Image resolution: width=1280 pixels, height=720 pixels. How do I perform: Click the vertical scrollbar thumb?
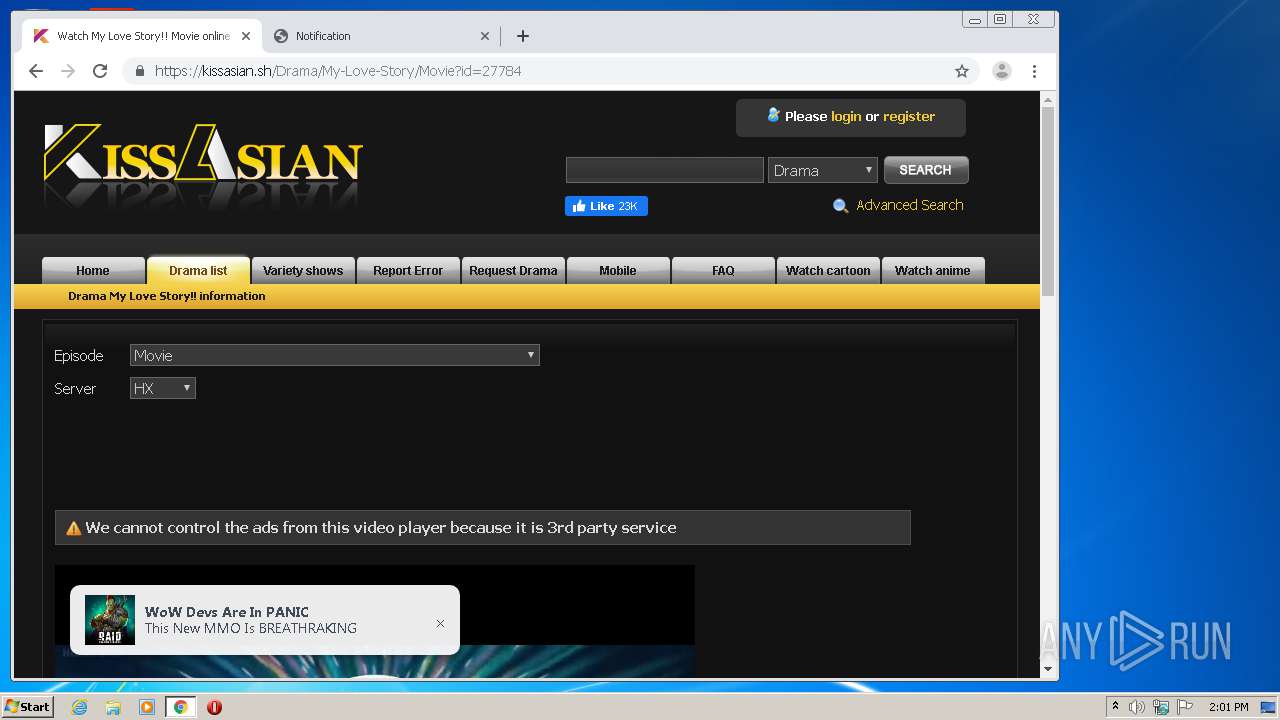coord(1048,201)
